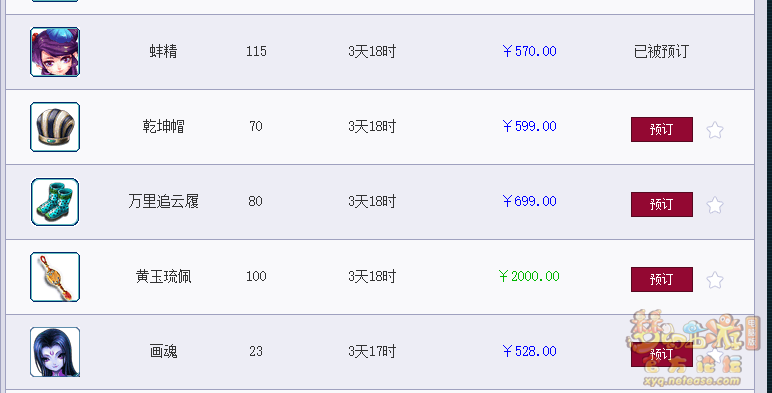Screen dimensions: 772x393
Task: Click the ￥2000.00 green price
Action: (529, 276)
